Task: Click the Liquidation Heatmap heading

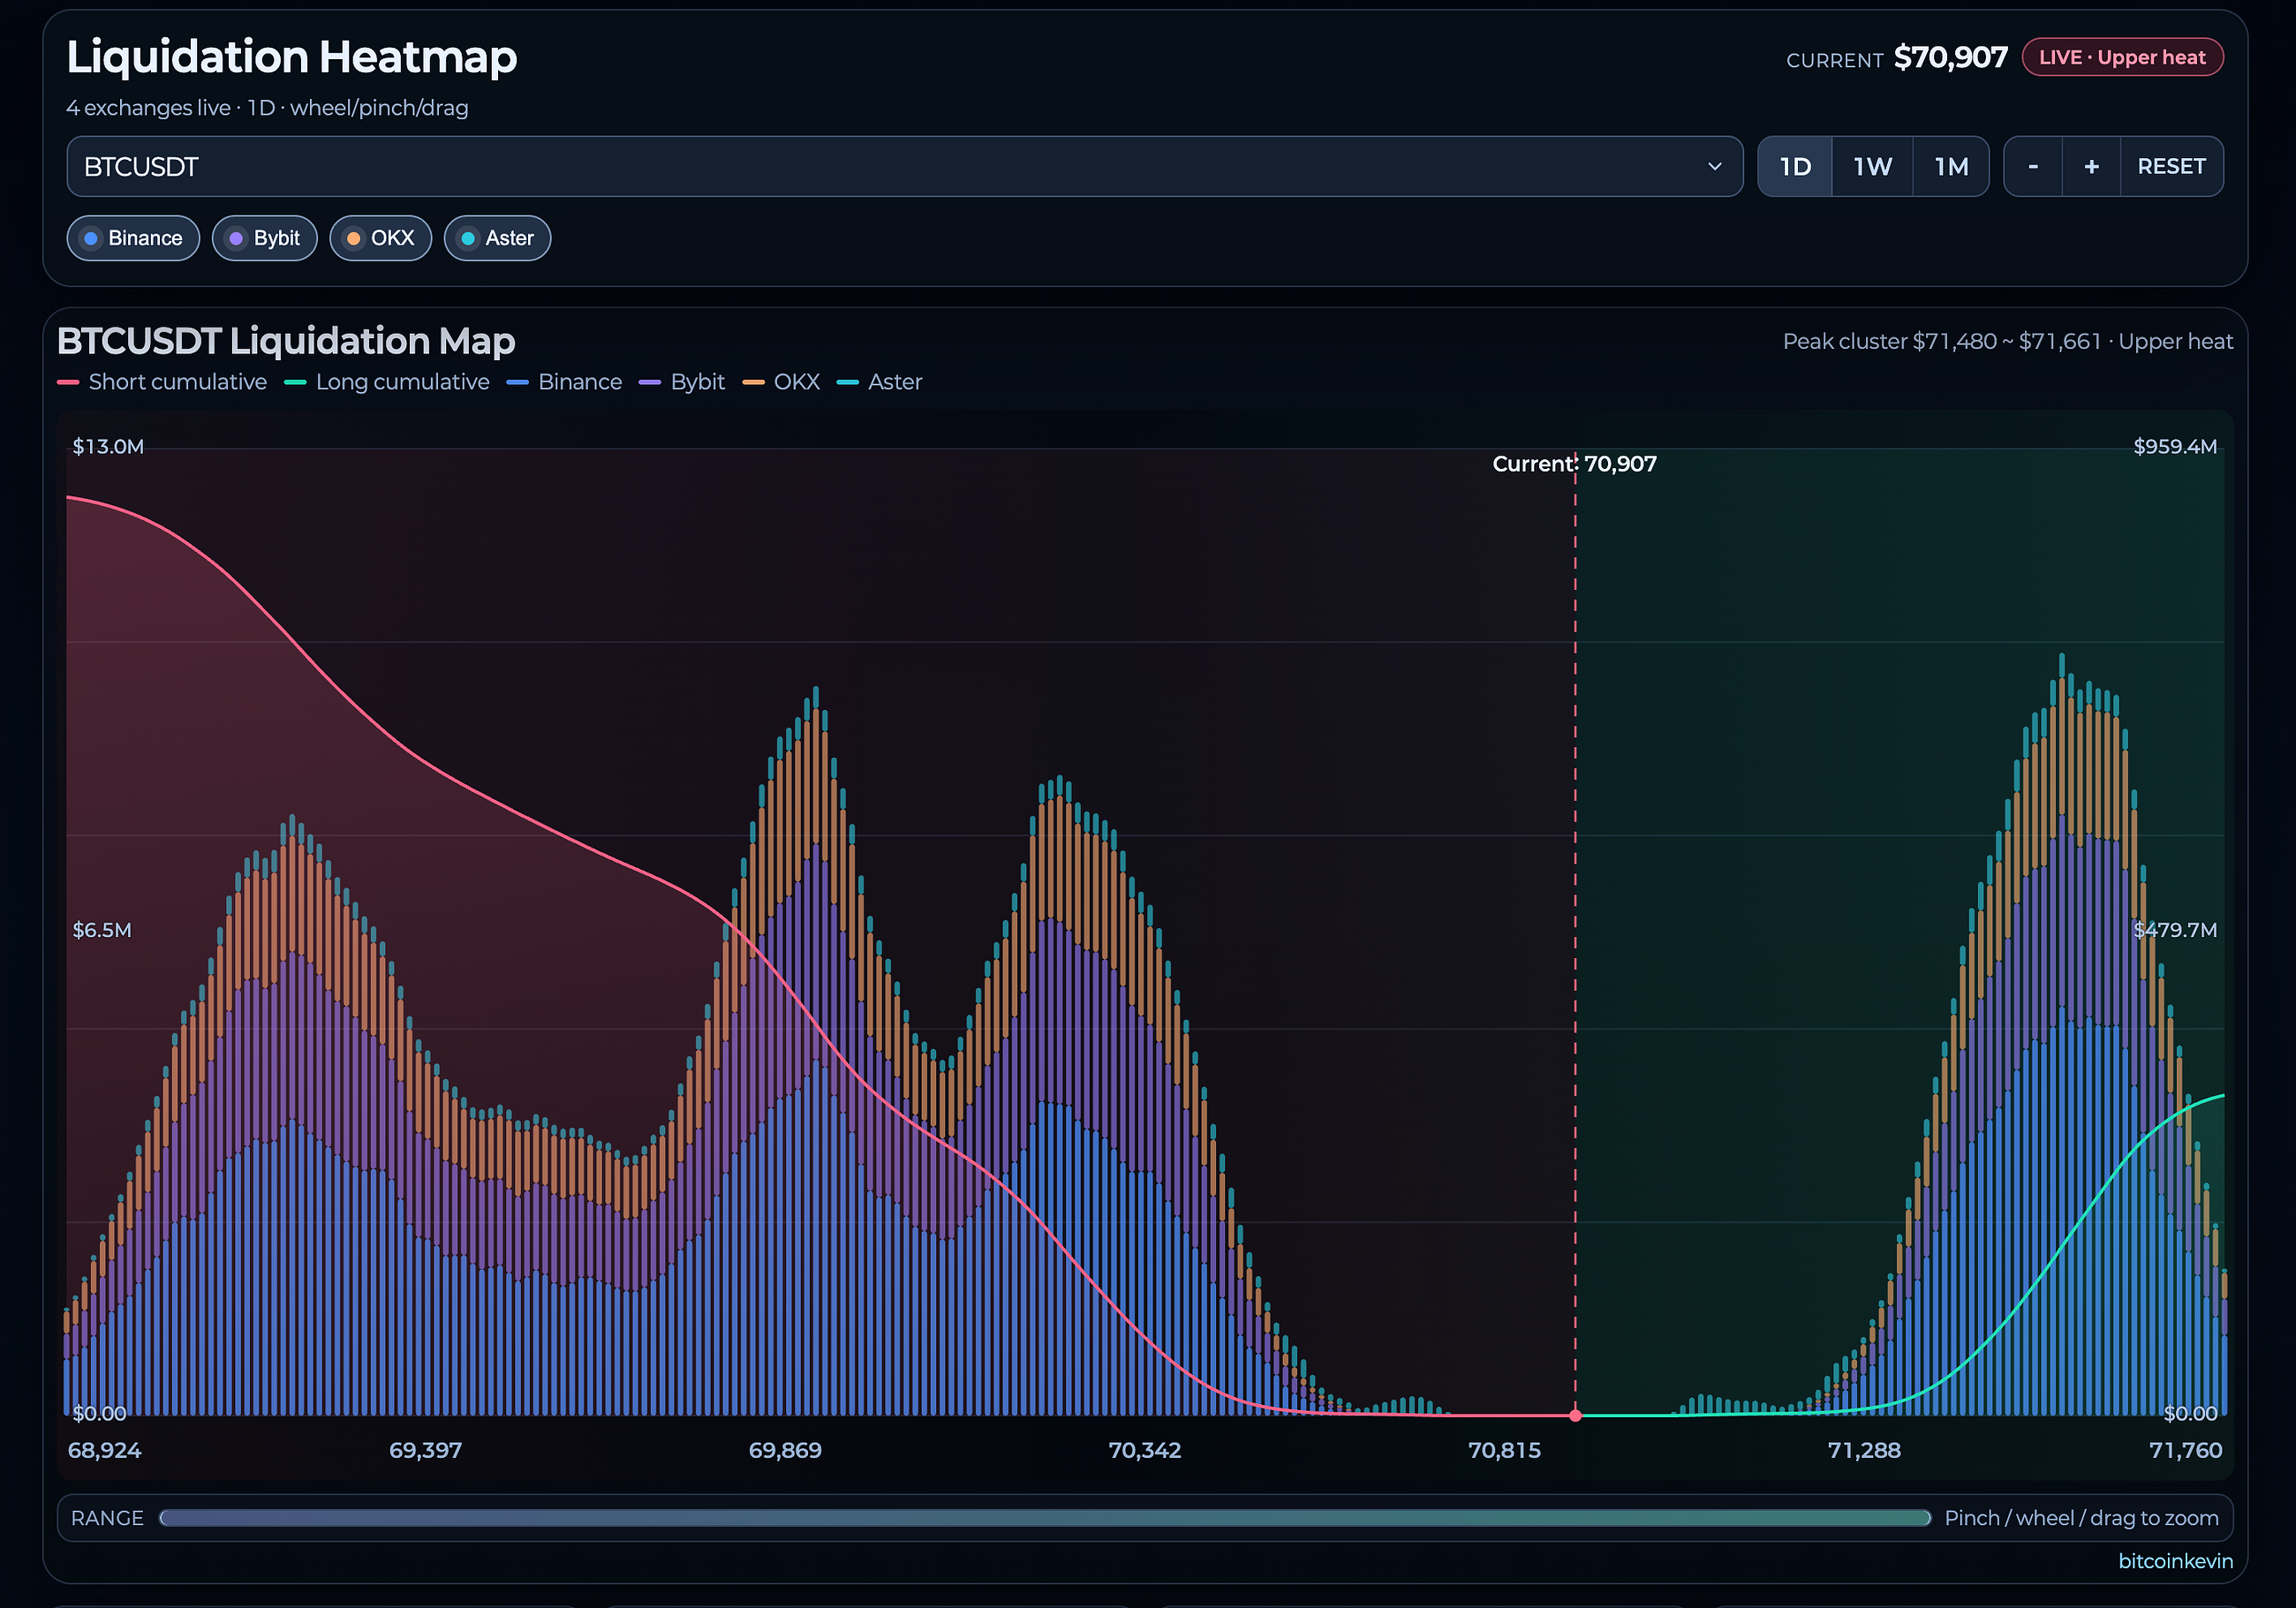Action: coord(292,57)
